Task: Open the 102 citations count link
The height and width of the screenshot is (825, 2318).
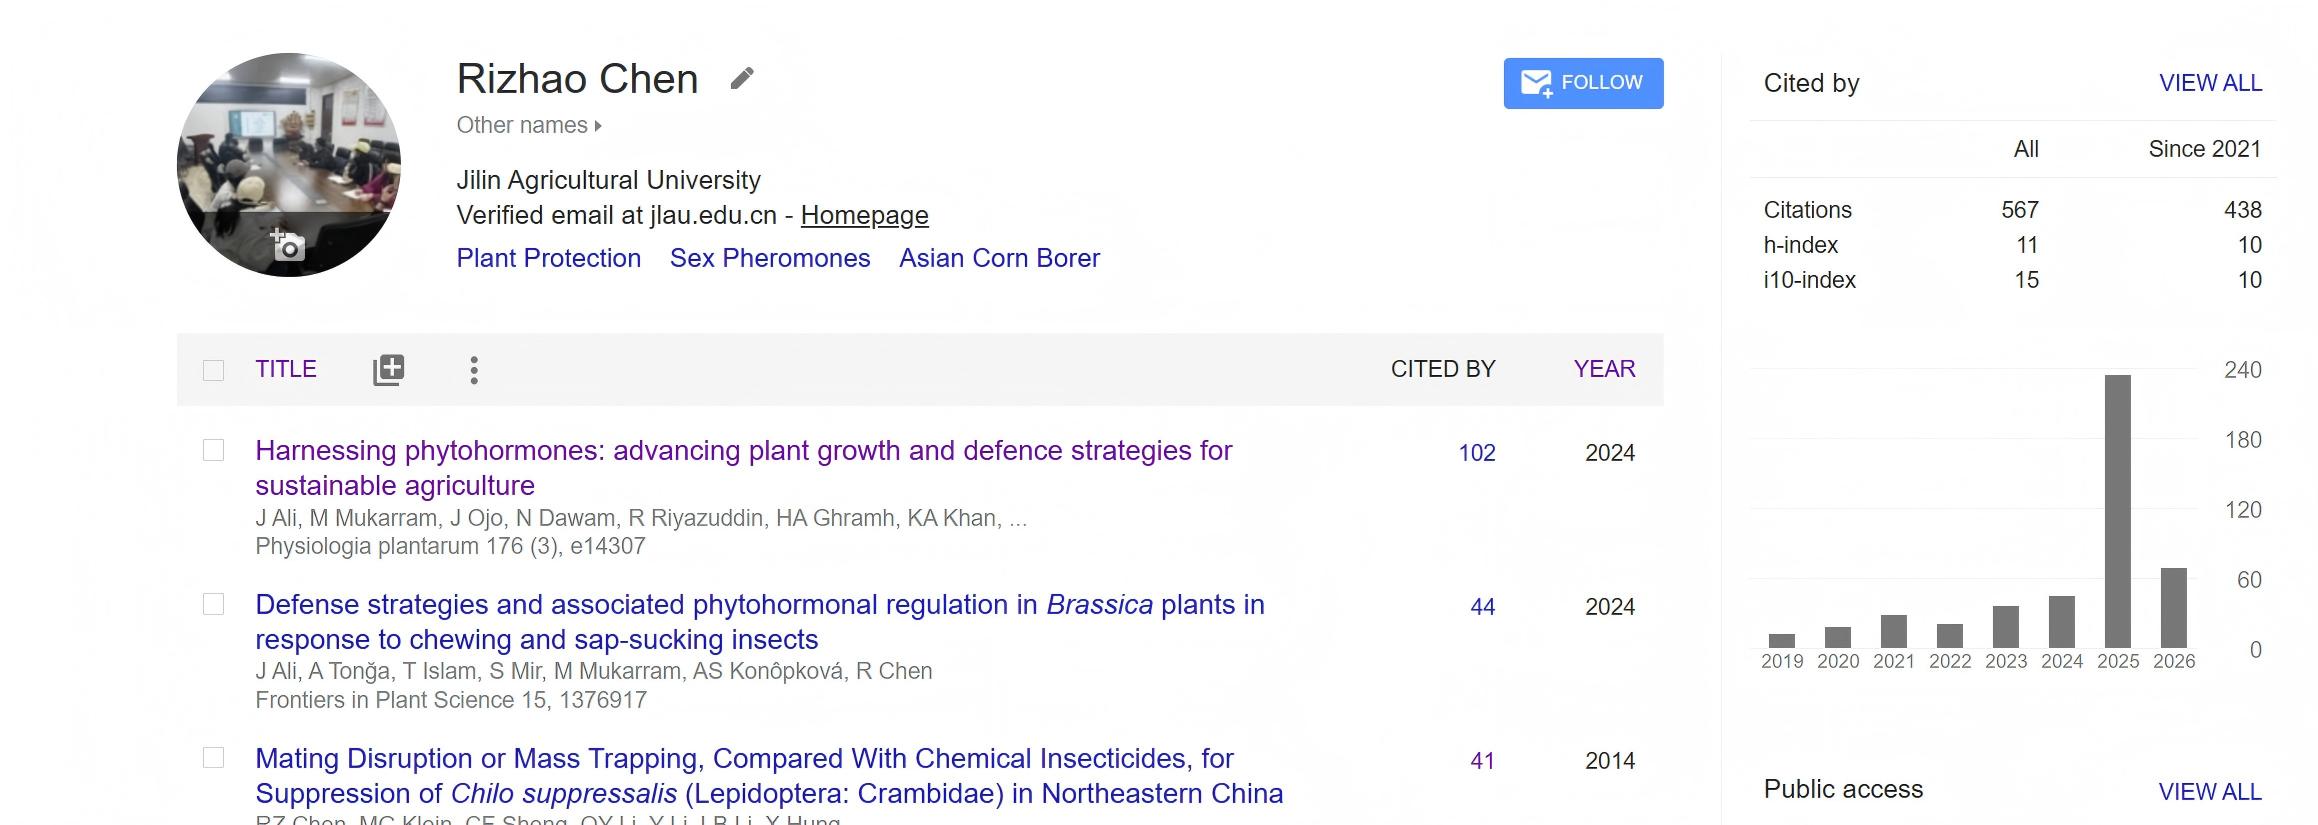Action: (1476, 453)
